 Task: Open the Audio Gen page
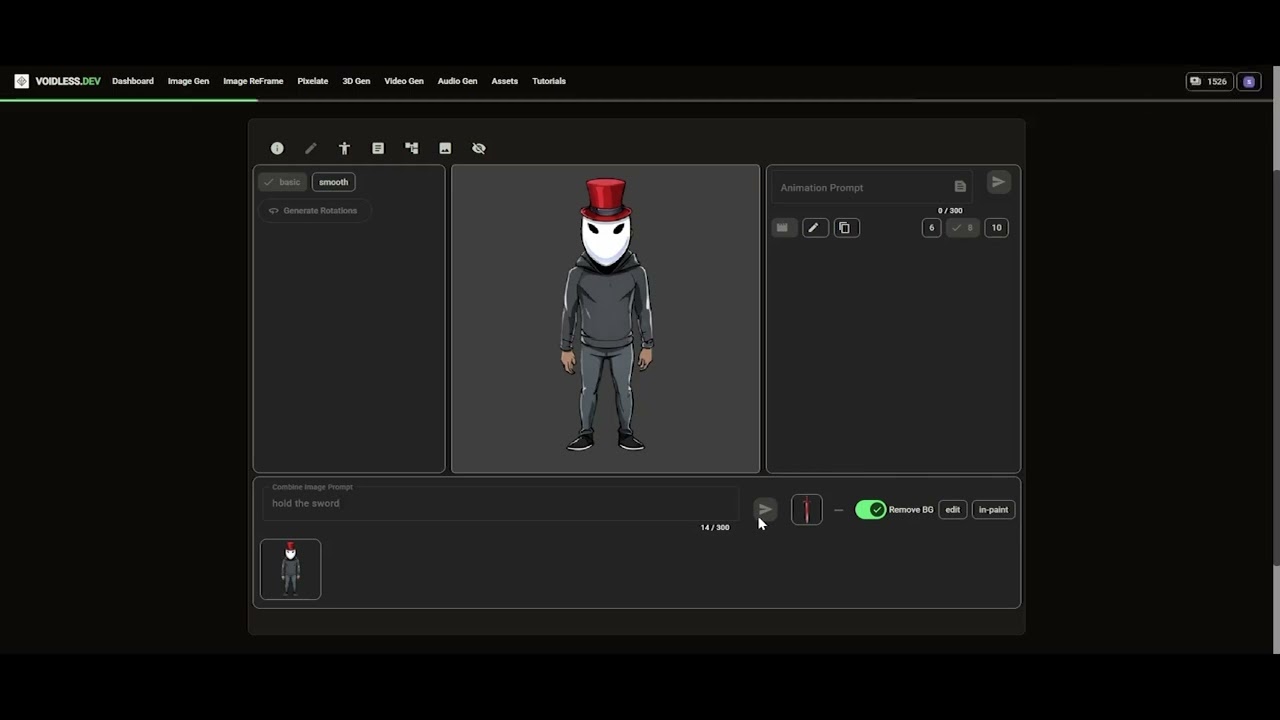point(457,81)
